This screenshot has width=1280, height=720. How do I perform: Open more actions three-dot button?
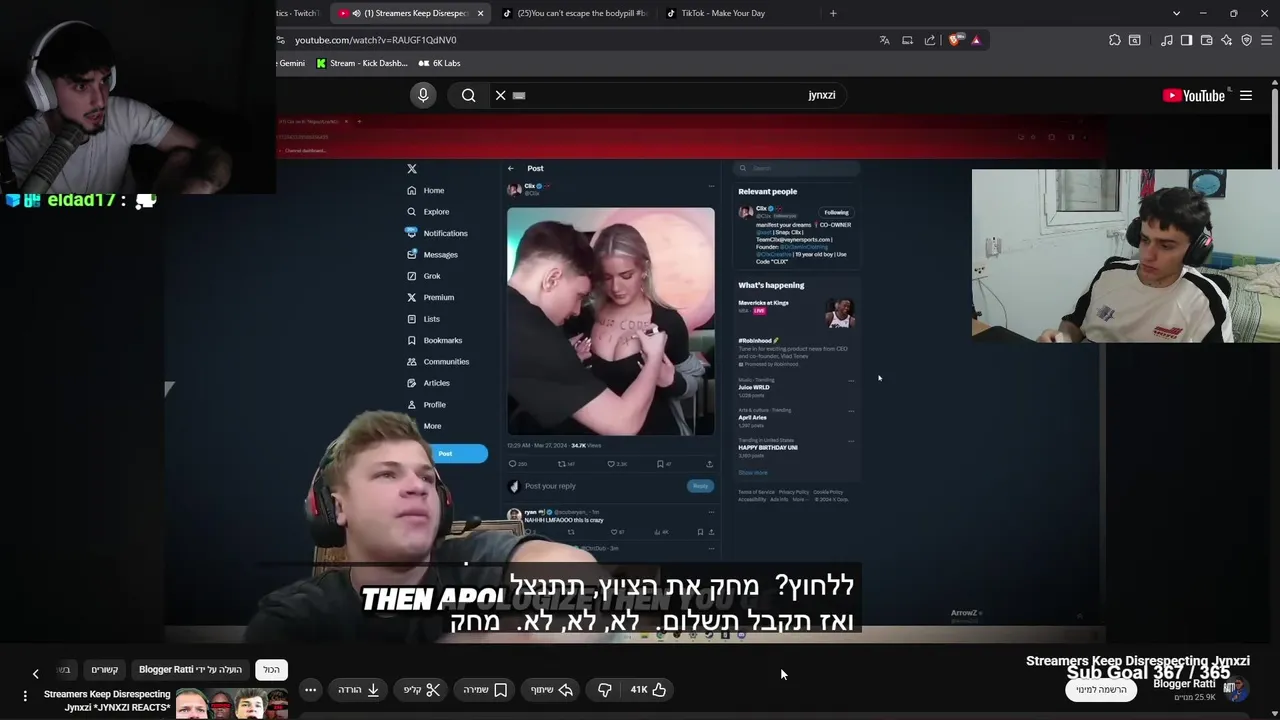click(x=311, y=689)
